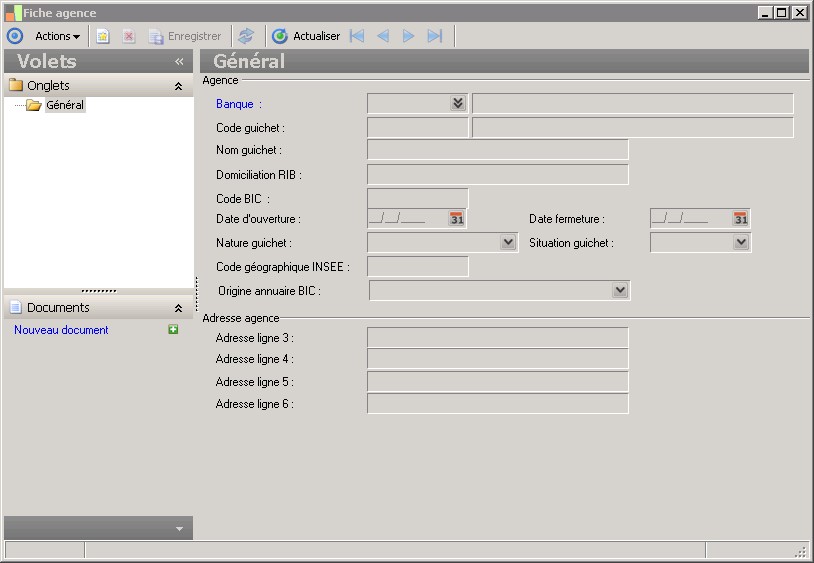The image size is (814, 563).
Task: Open the Situation guichet dropdown
Action: pos(740,242)
